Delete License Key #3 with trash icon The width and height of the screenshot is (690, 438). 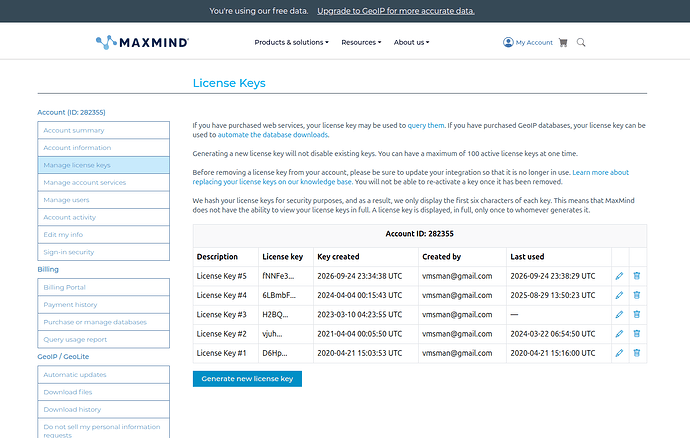[x=636, y=314]
